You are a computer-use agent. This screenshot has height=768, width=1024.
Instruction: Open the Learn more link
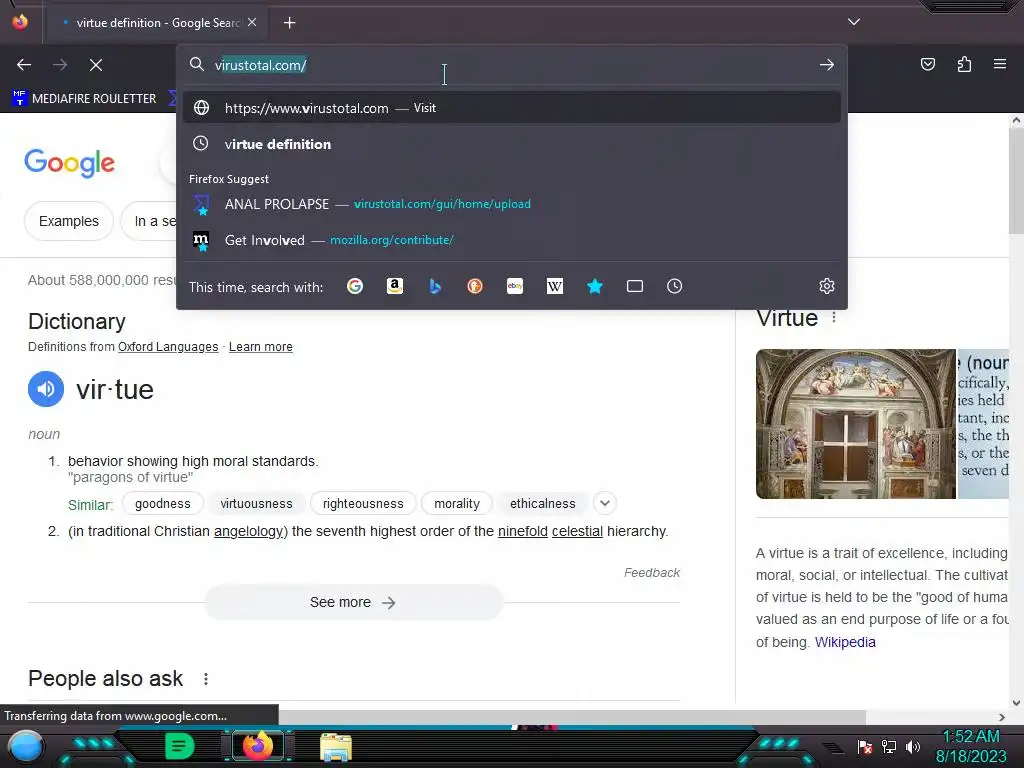point(261,347)
